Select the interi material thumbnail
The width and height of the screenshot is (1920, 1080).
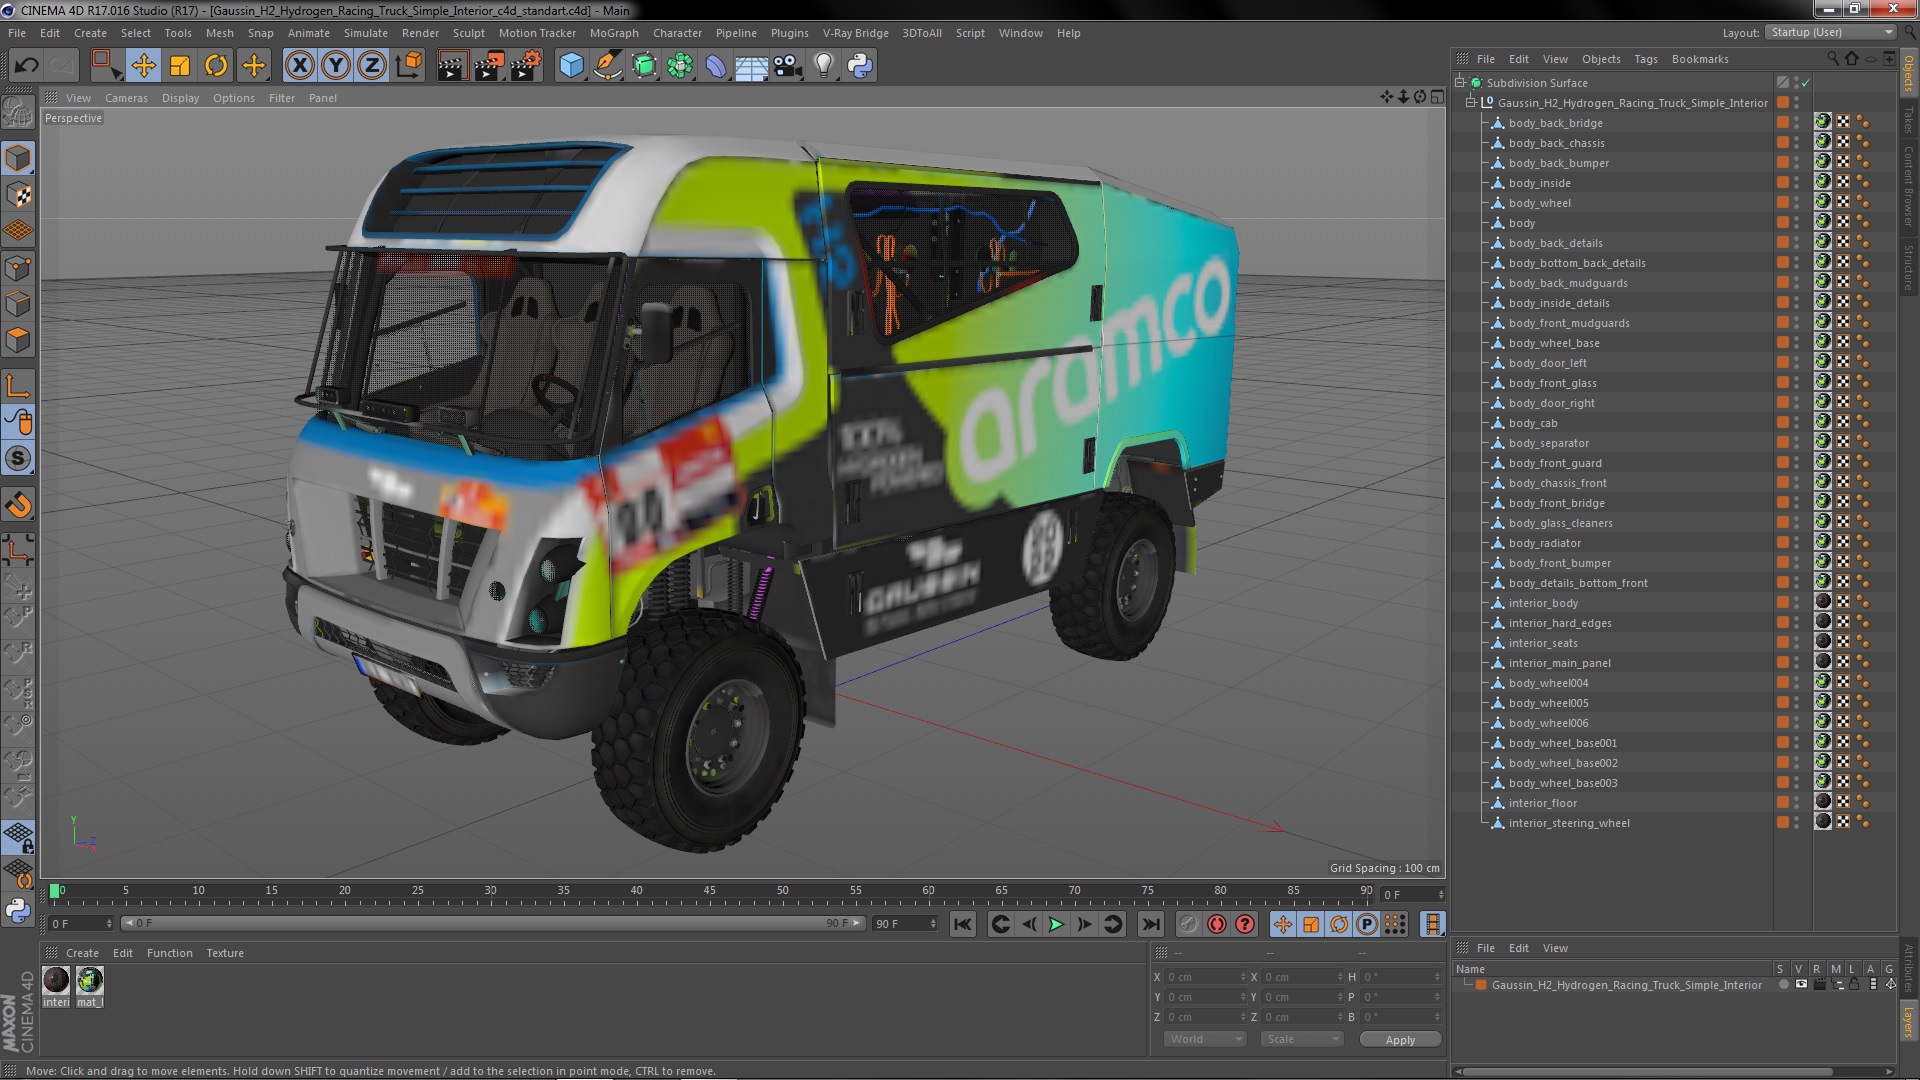[56, 986]
